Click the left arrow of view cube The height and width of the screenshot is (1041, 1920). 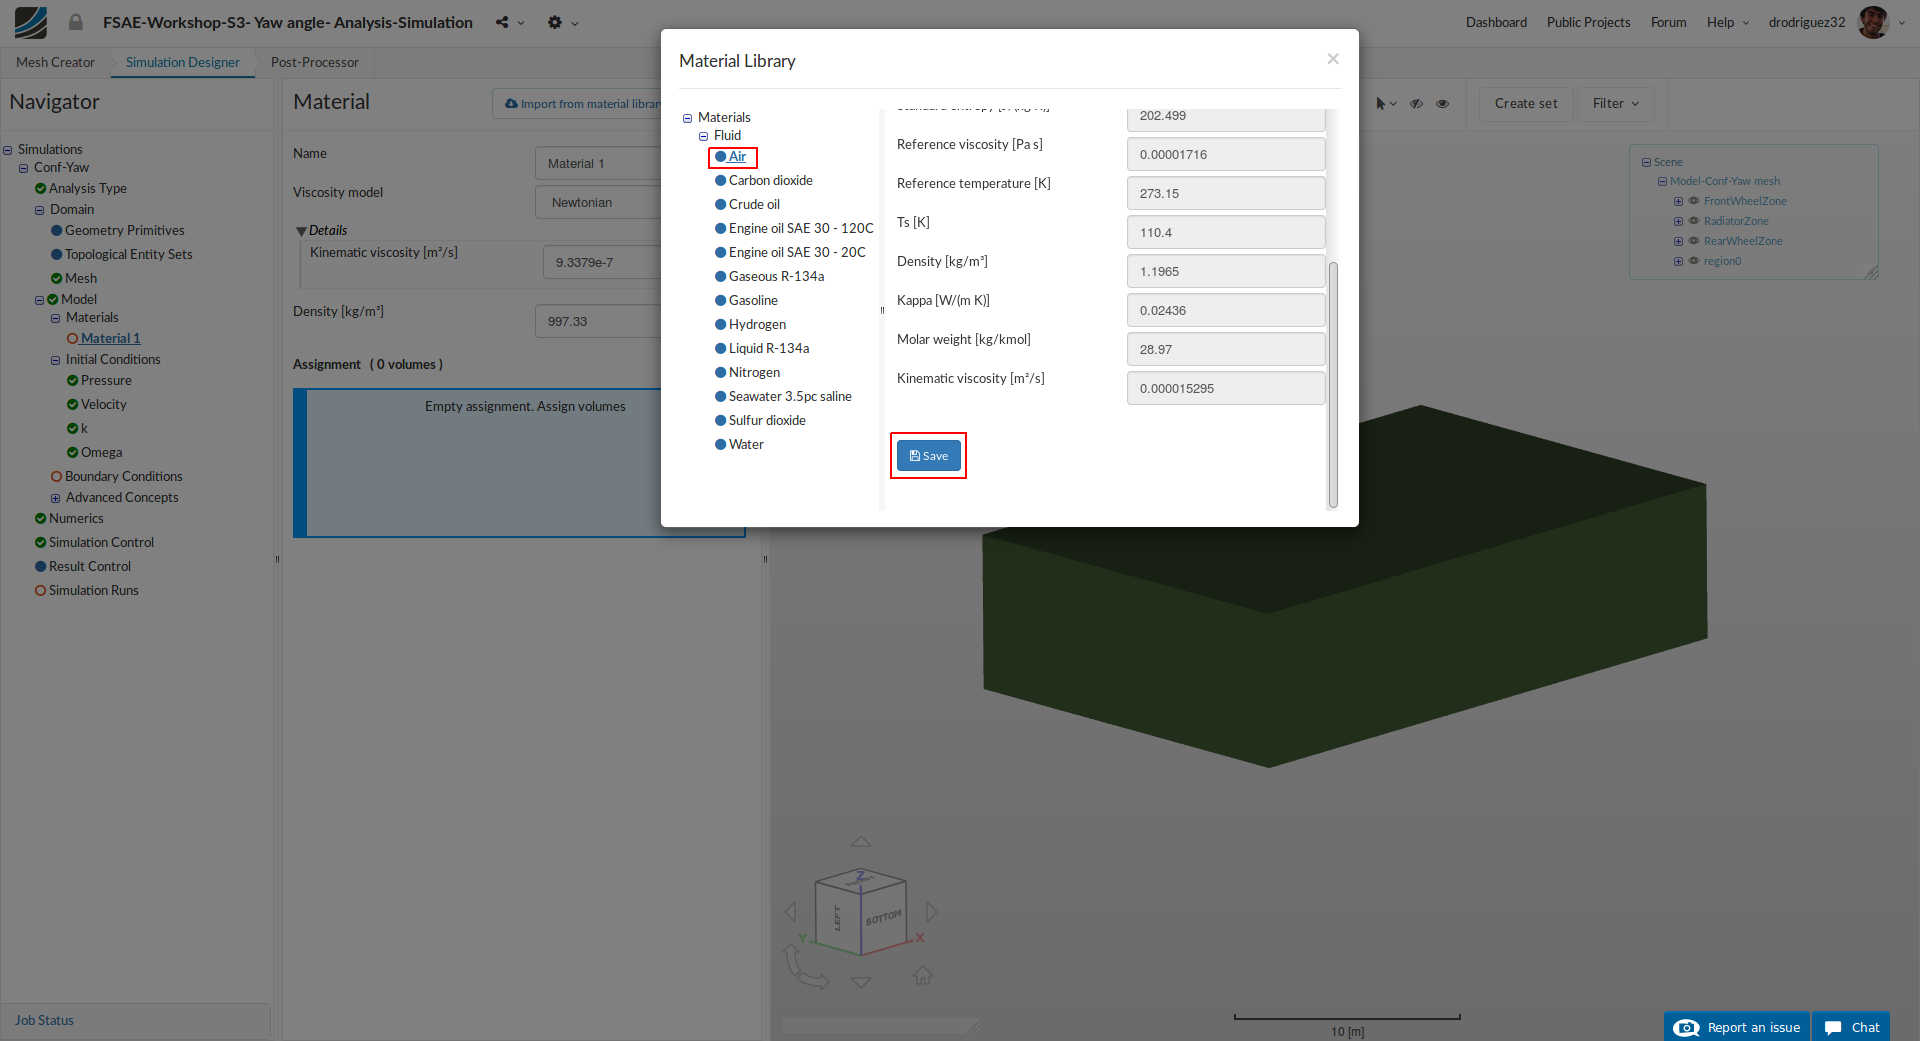pos(791,912)
